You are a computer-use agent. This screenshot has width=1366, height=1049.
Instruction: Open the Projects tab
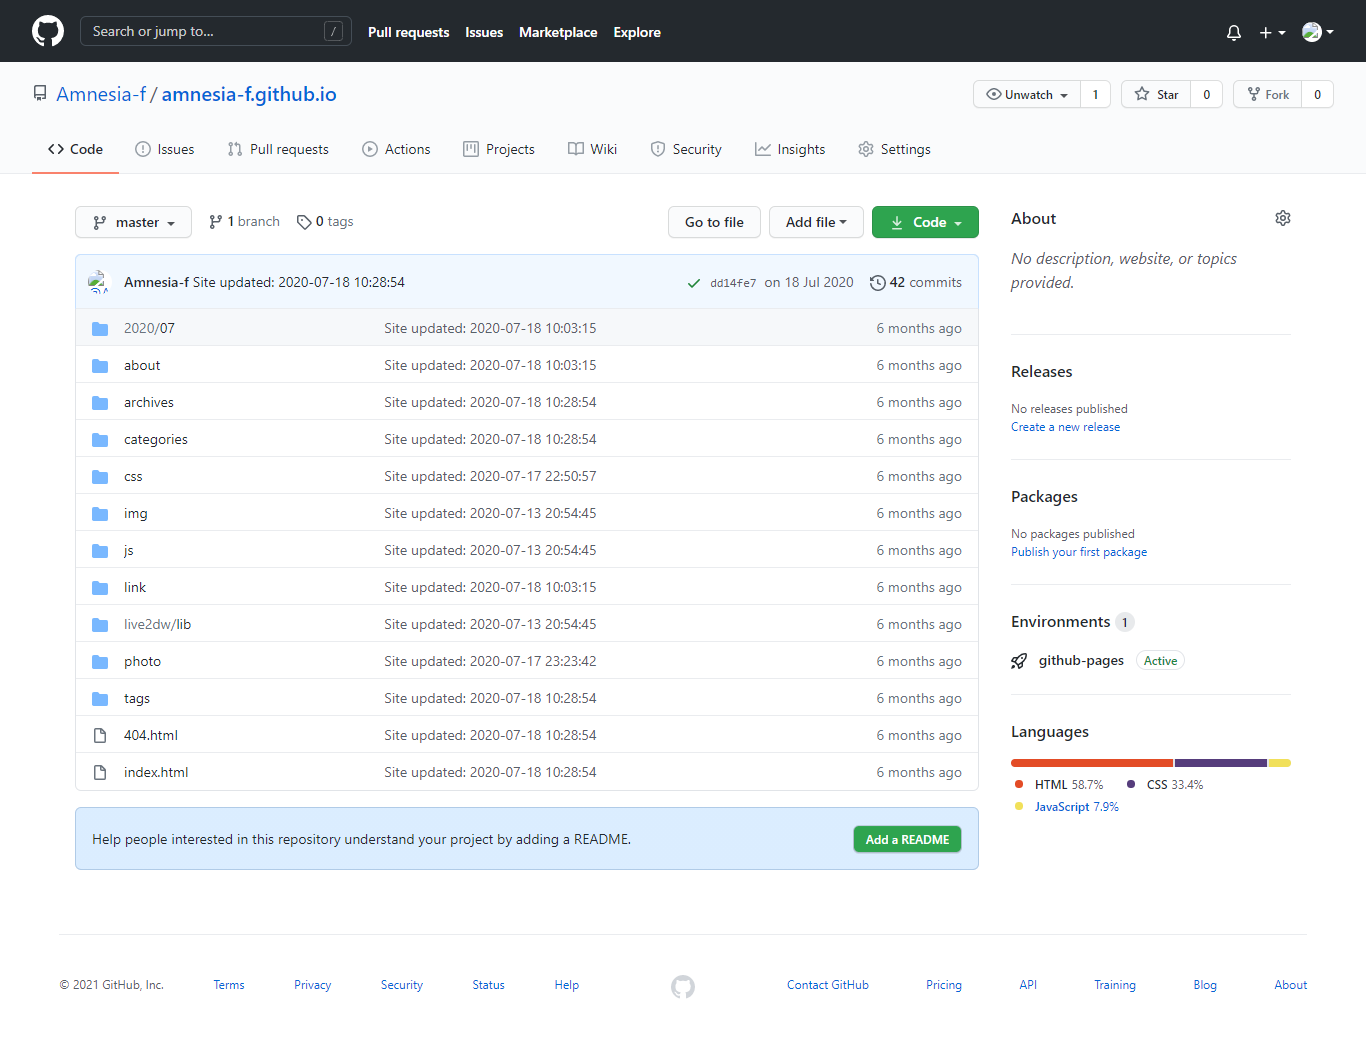point(499,149)
